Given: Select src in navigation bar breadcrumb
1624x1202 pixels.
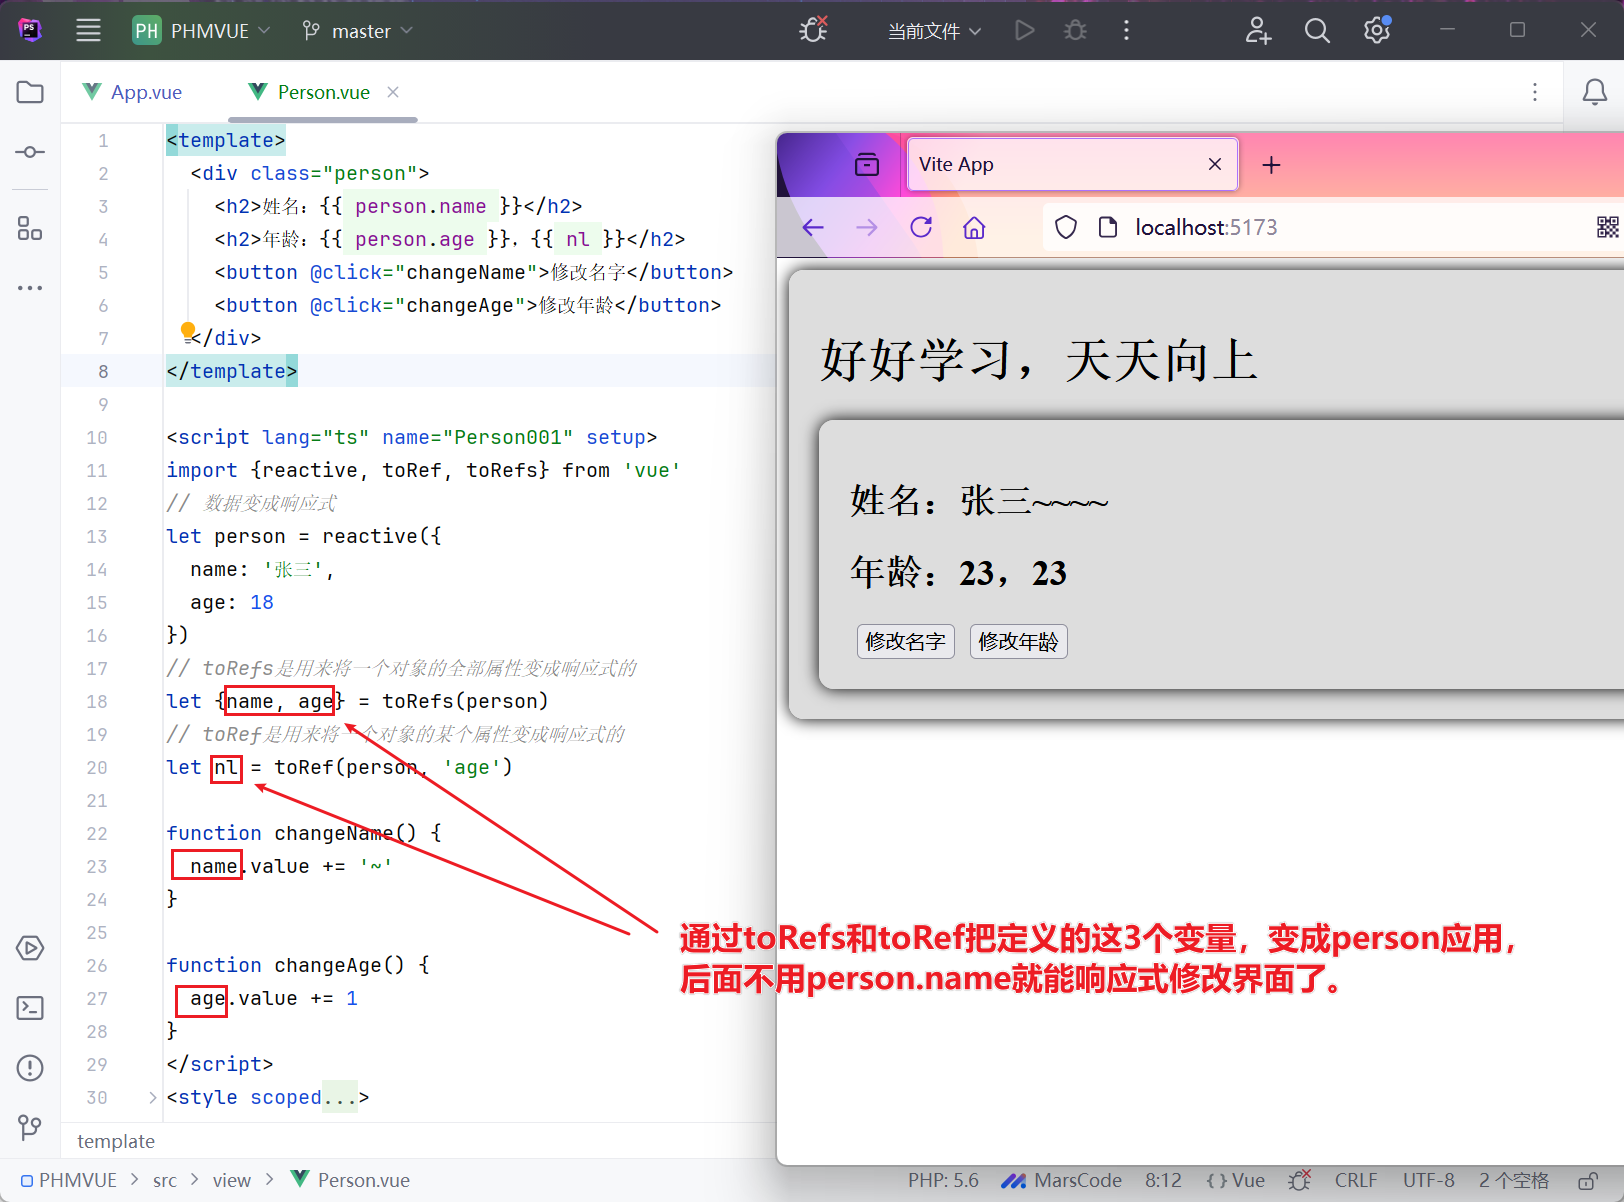Looking at the screenshot, I should (x=165, y=1180).
